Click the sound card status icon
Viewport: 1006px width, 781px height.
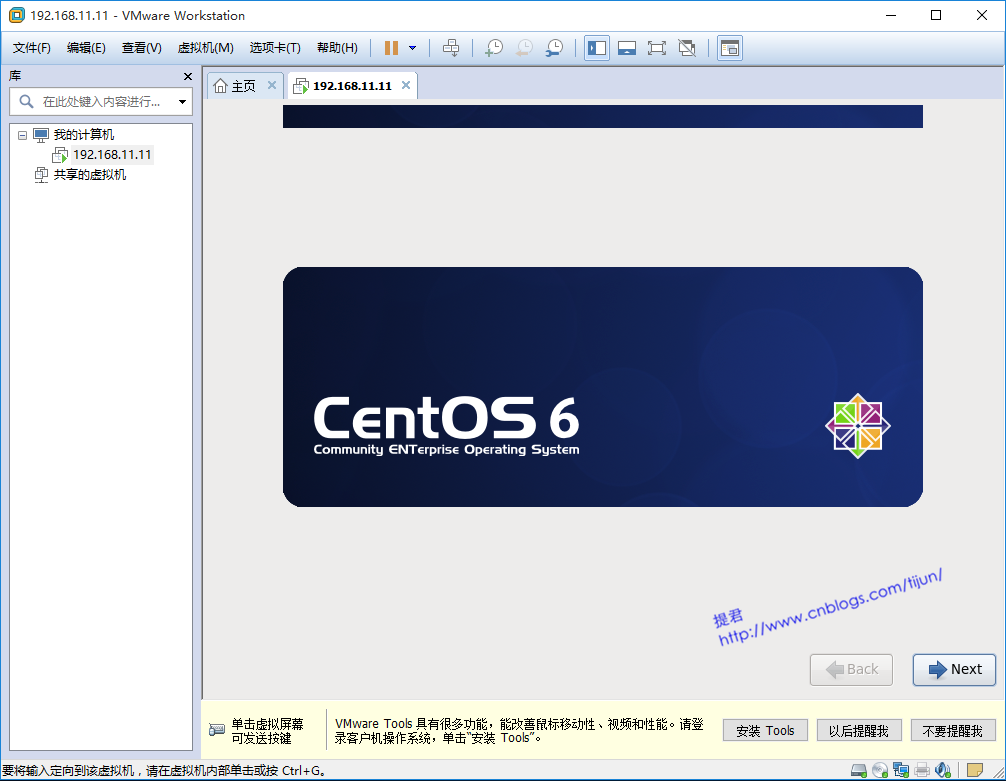pyautogui.click(x=942, y=770)
